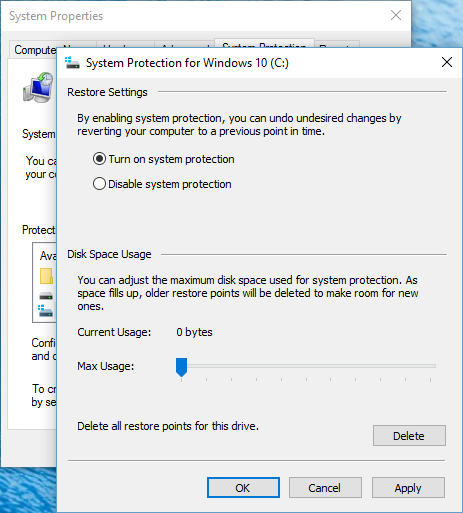463x513 pixels.
Task: Confirm with the OK button
Action: click(x=243, y=487)
